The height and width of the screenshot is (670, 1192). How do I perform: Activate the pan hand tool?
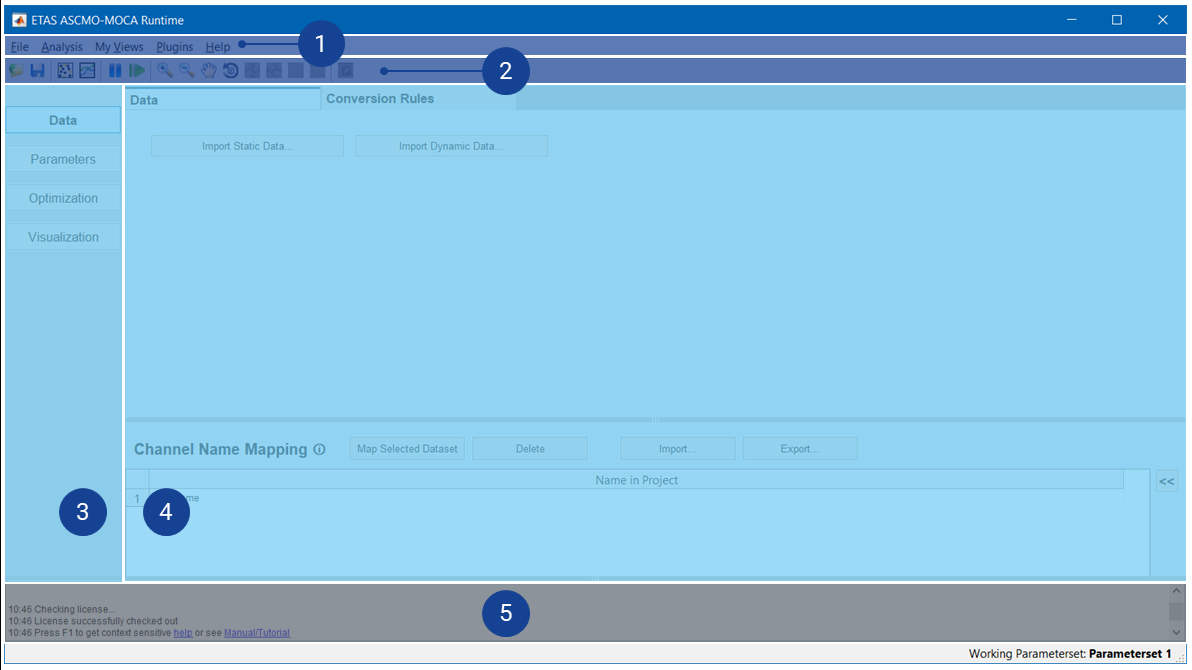pos(209,71)
